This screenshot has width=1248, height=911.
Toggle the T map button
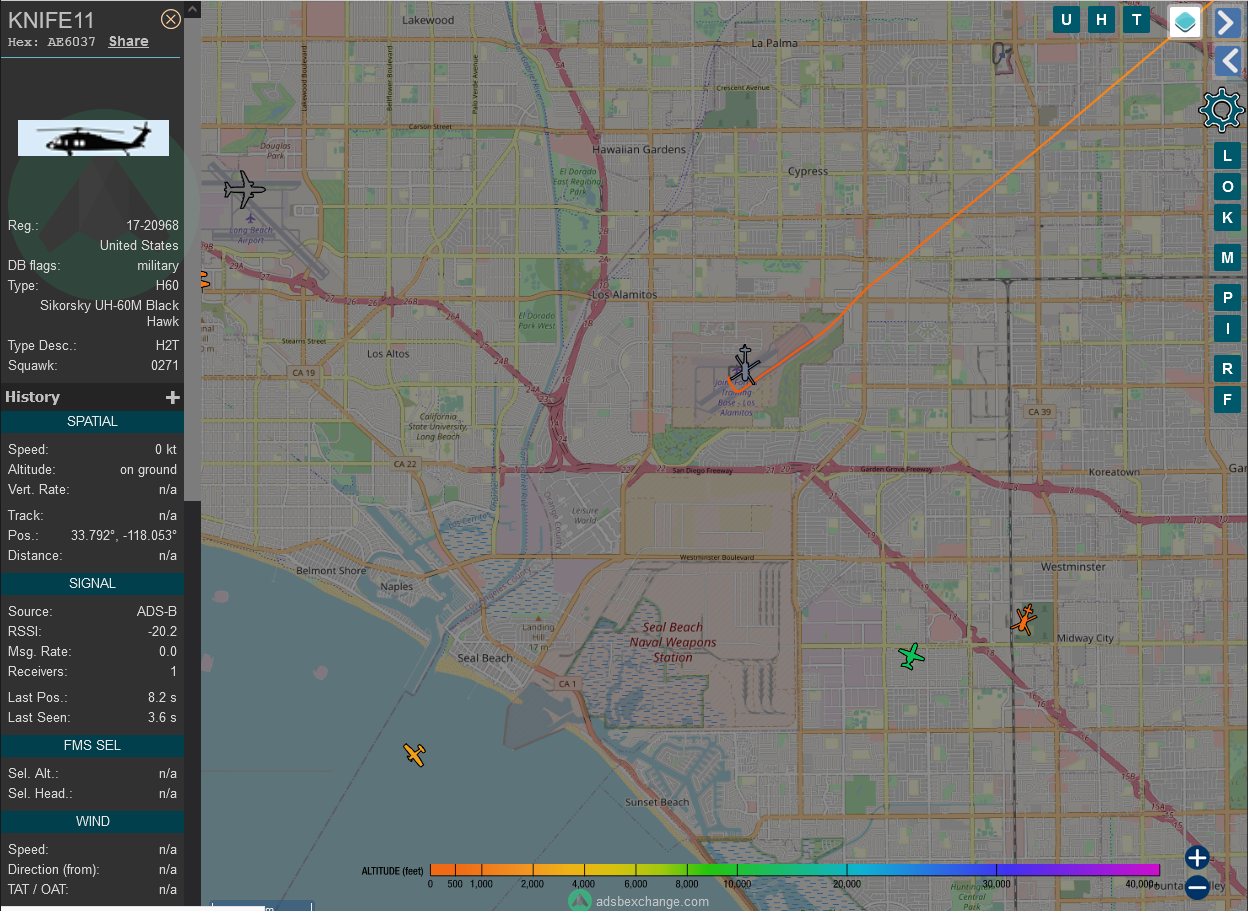pyautogui.click(x=1136, y=20)
